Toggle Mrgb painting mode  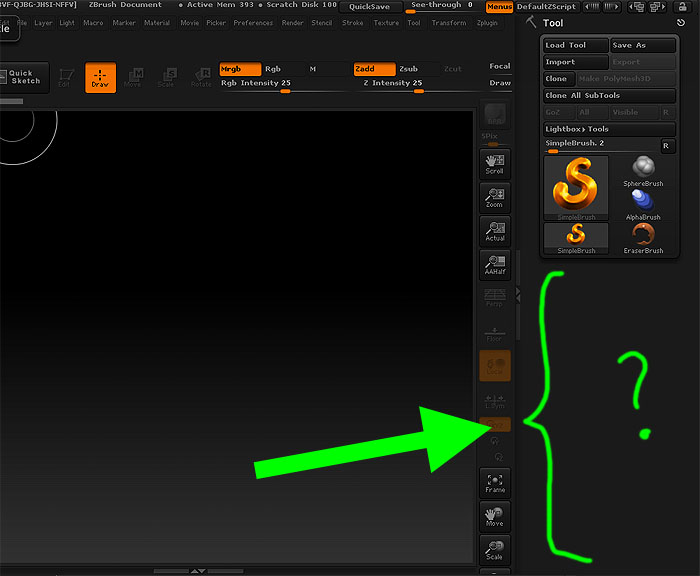240,69
